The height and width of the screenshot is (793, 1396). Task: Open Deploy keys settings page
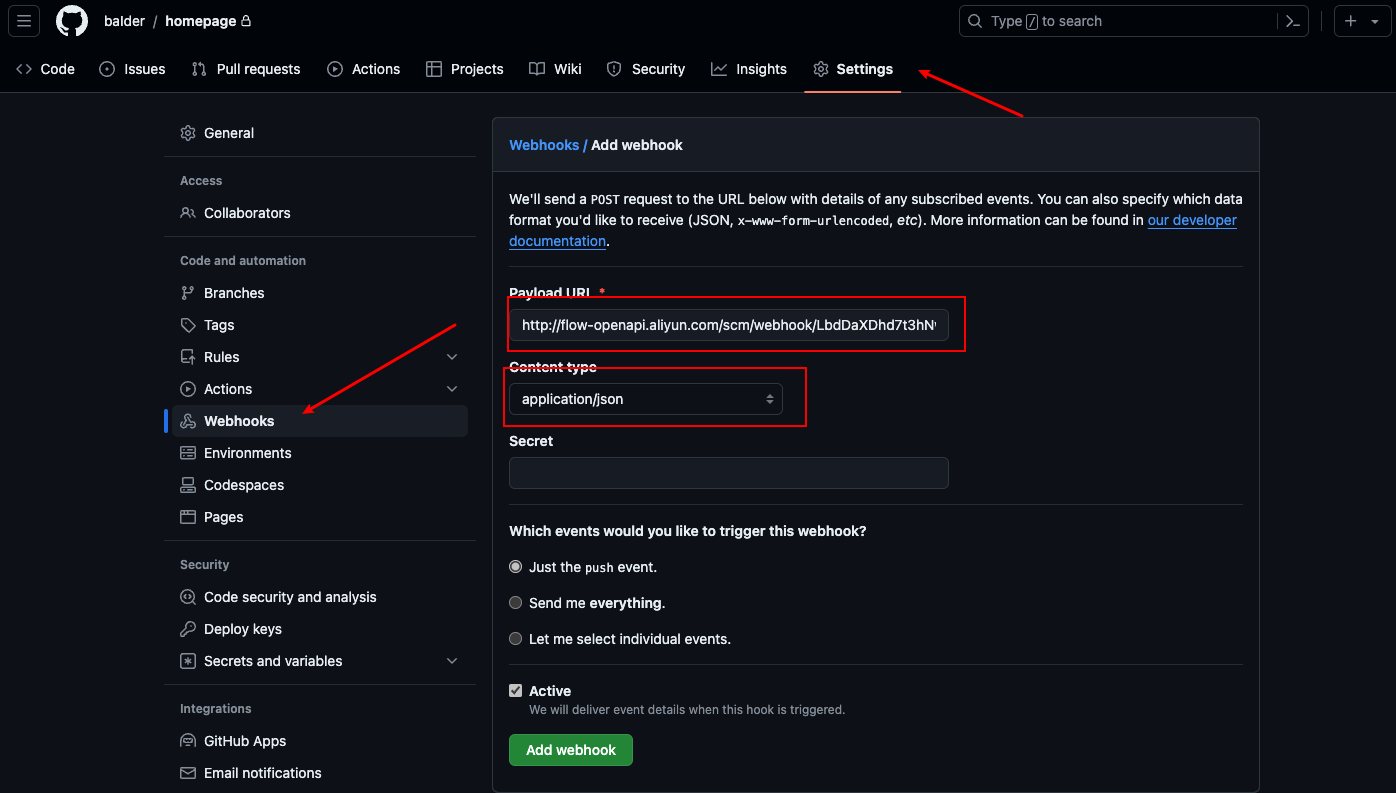[x=320, y=629]
